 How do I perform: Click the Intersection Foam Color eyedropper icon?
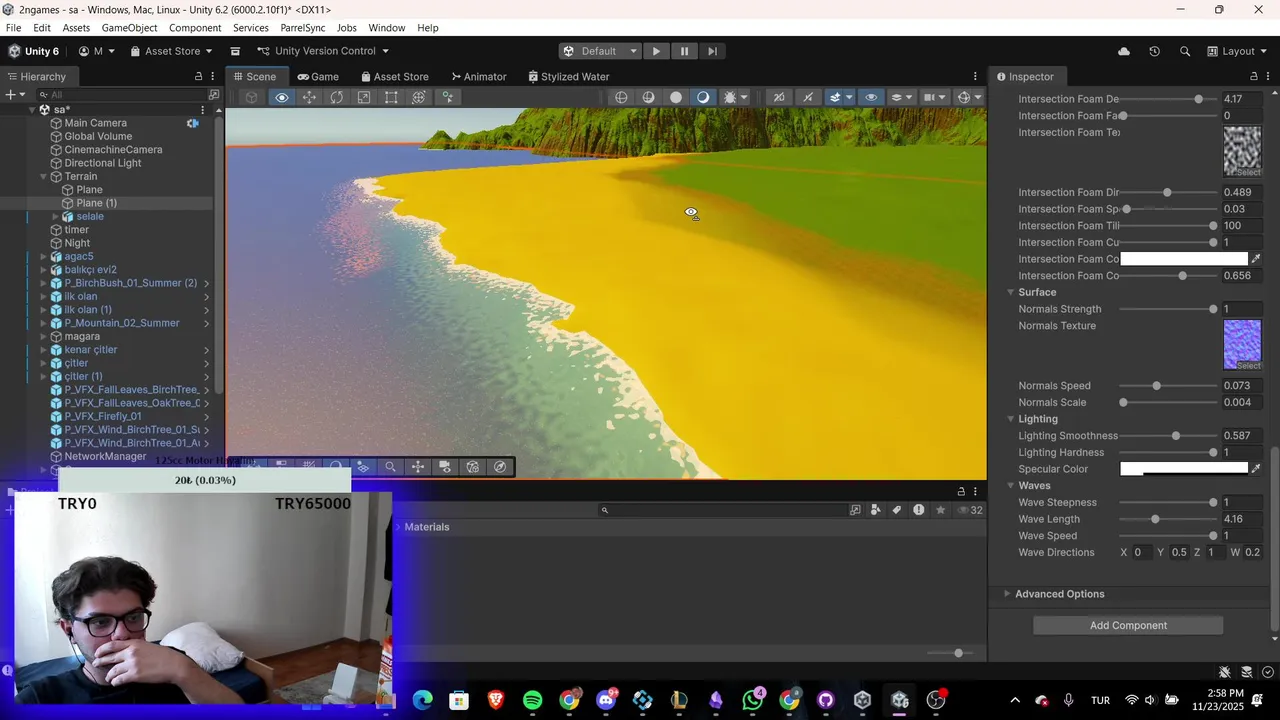1256,259
